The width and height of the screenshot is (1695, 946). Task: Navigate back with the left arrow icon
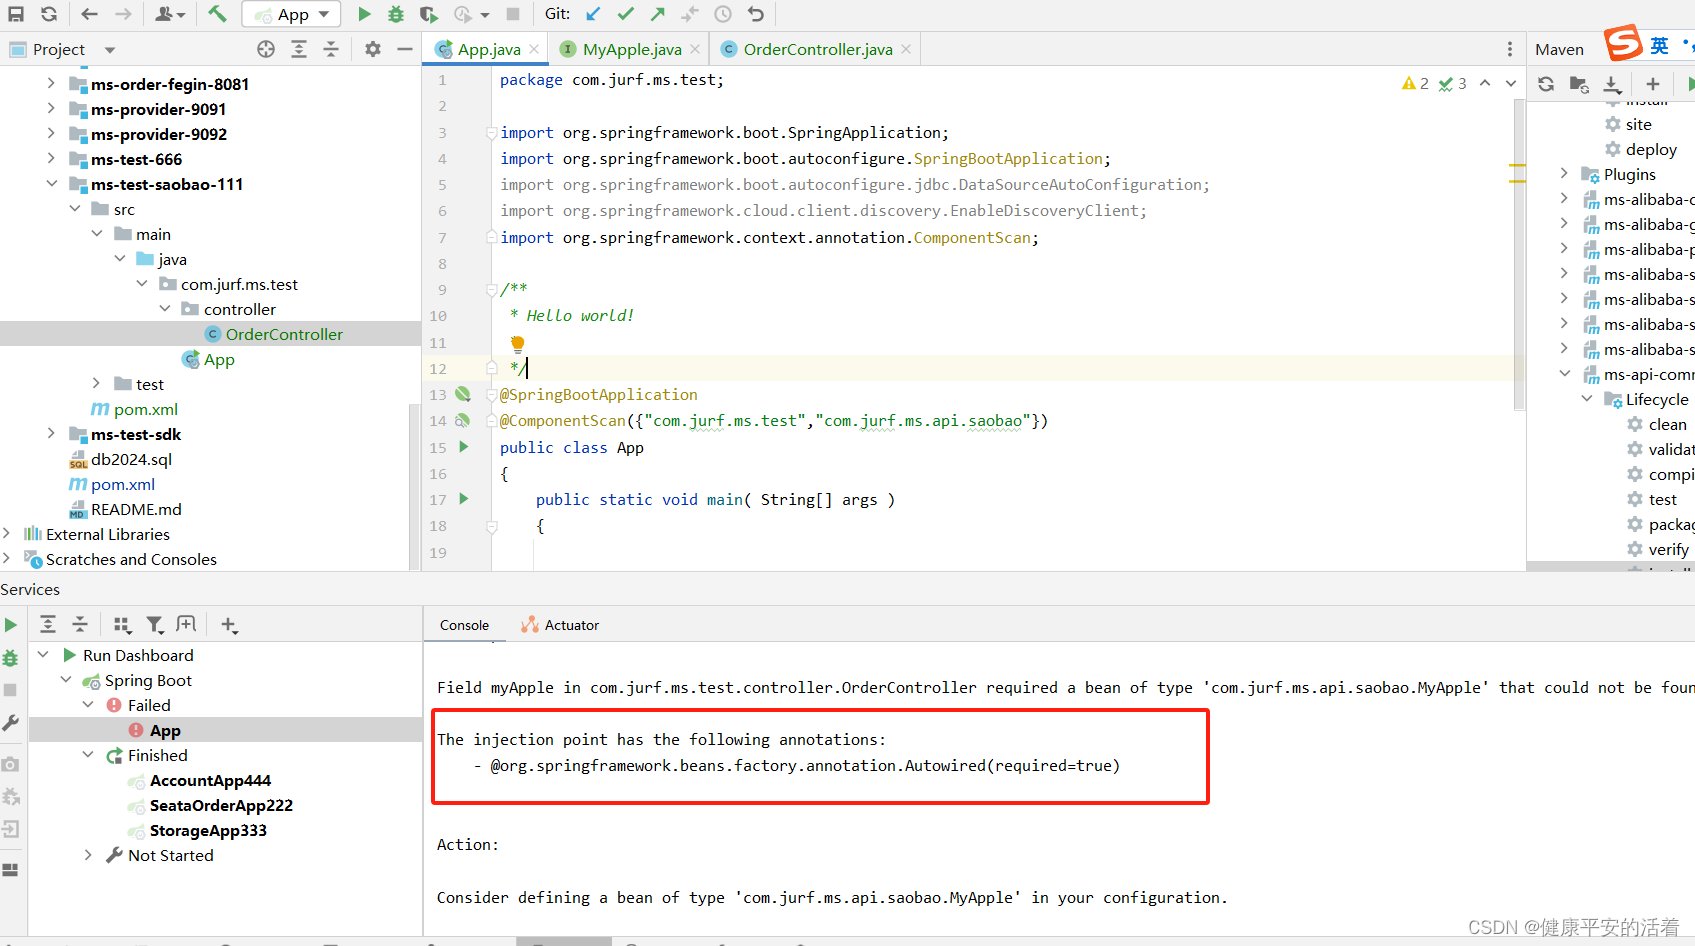point(89,14)
